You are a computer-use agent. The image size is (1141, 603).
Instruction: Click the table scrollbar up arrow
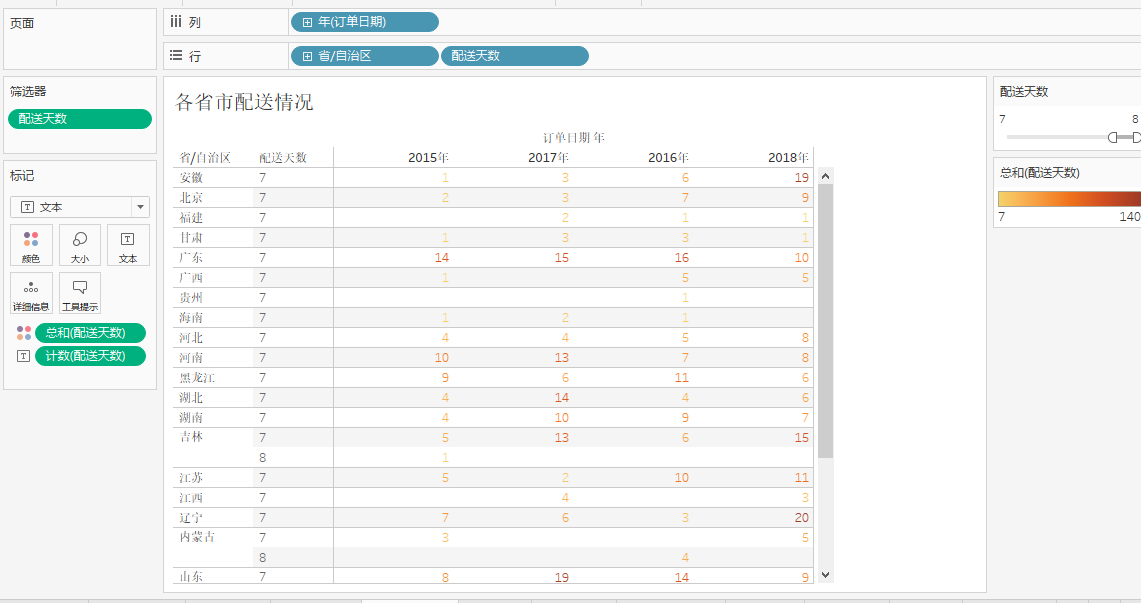pos(825,176)
